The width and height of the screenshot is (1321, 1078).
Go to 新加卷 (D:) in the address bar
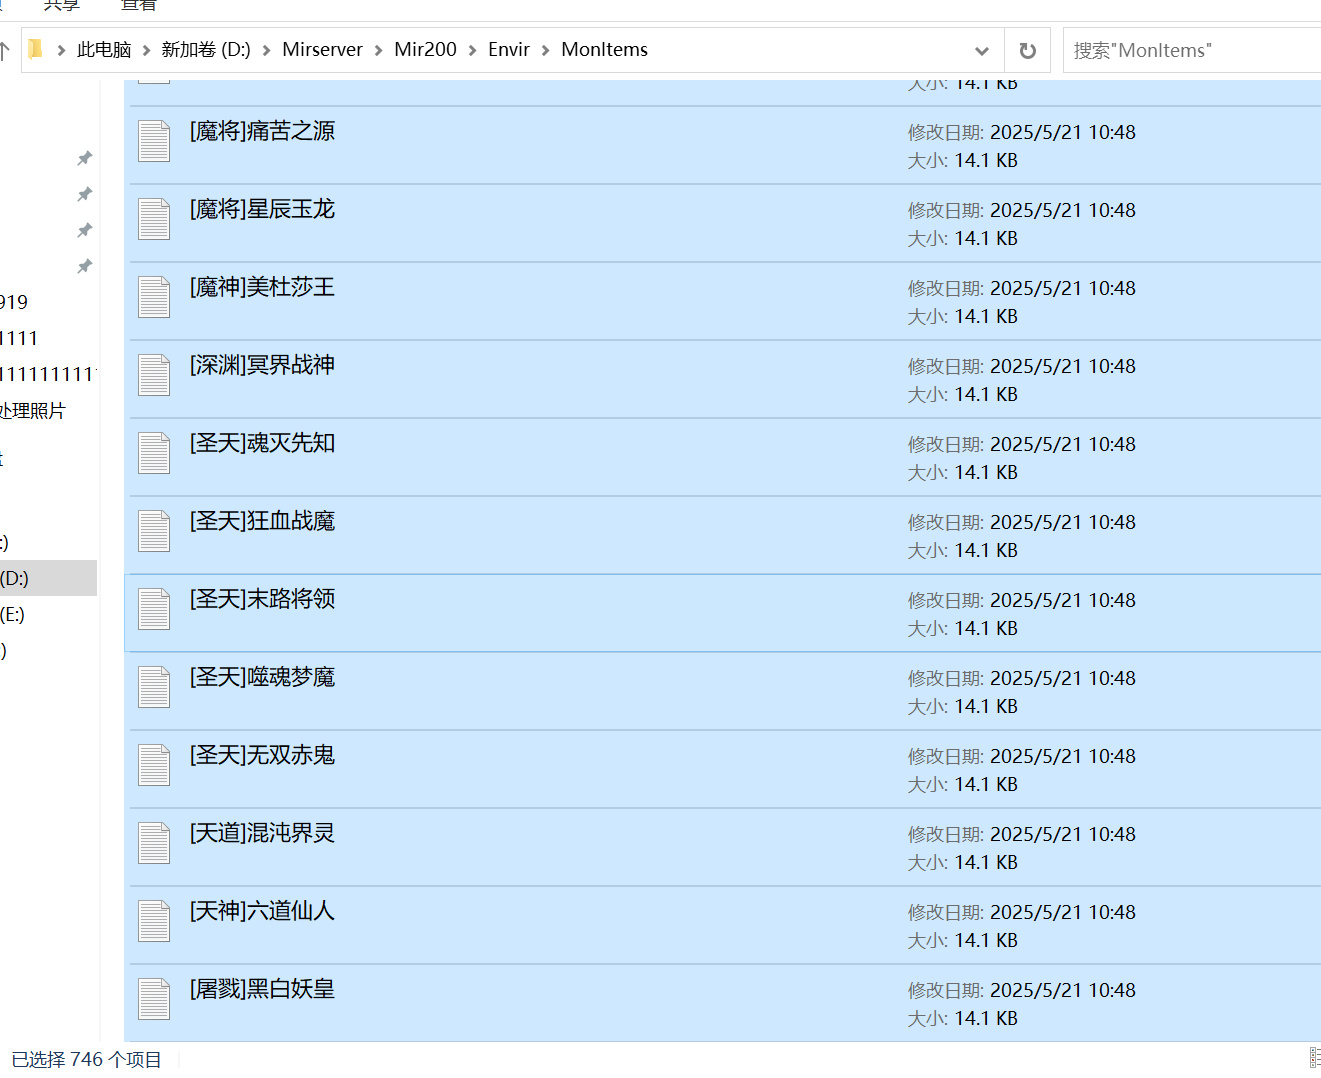coord(206,50)
